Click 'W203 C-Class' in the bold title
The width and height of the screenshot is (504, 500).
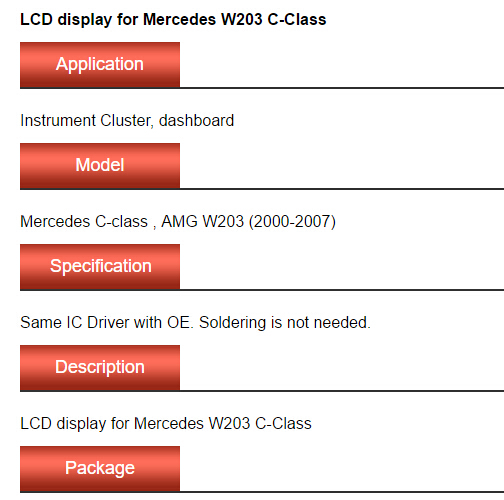click(274, 19)
